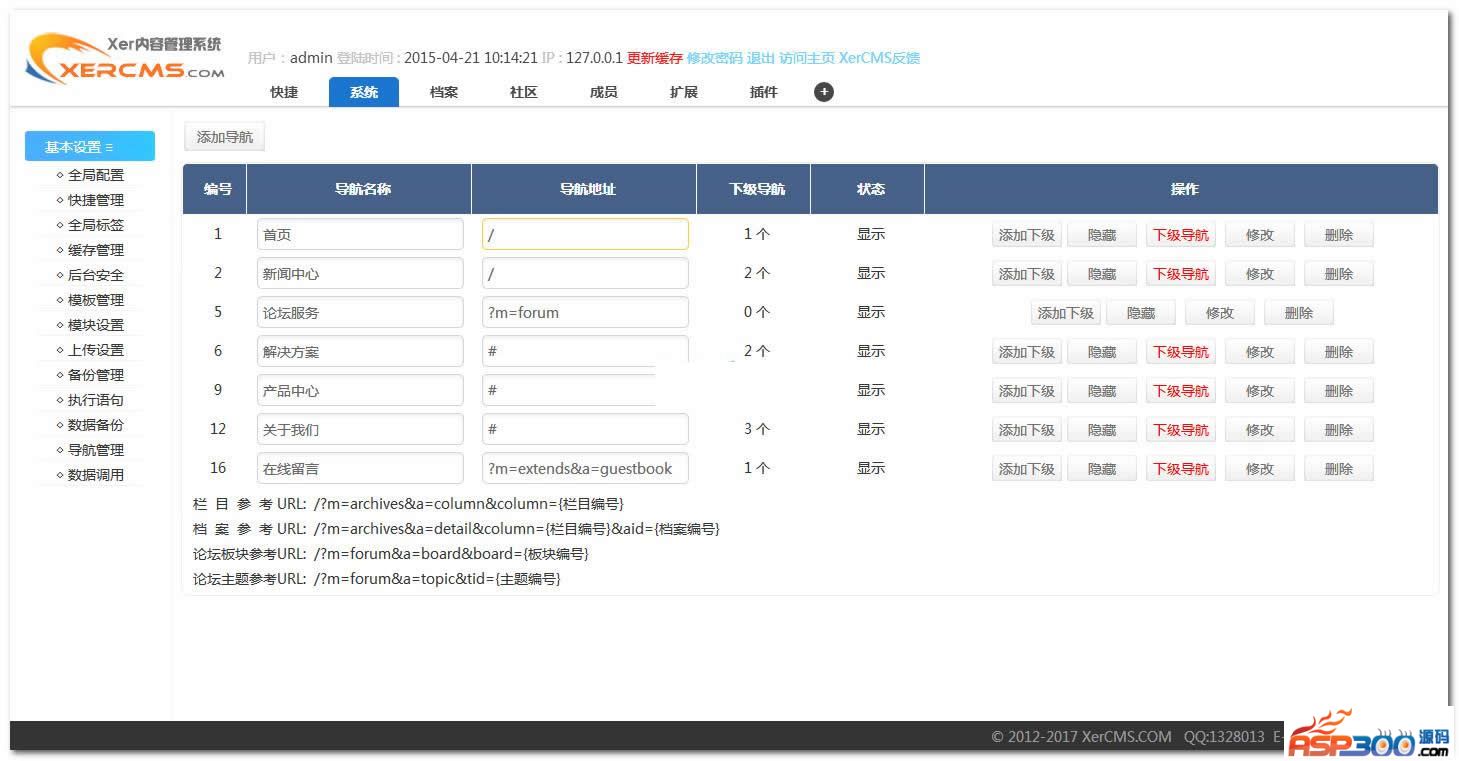The image size is (1459, 761).
Task: Hide the 论坛服务 navigation row
Action: [1140, 313]
